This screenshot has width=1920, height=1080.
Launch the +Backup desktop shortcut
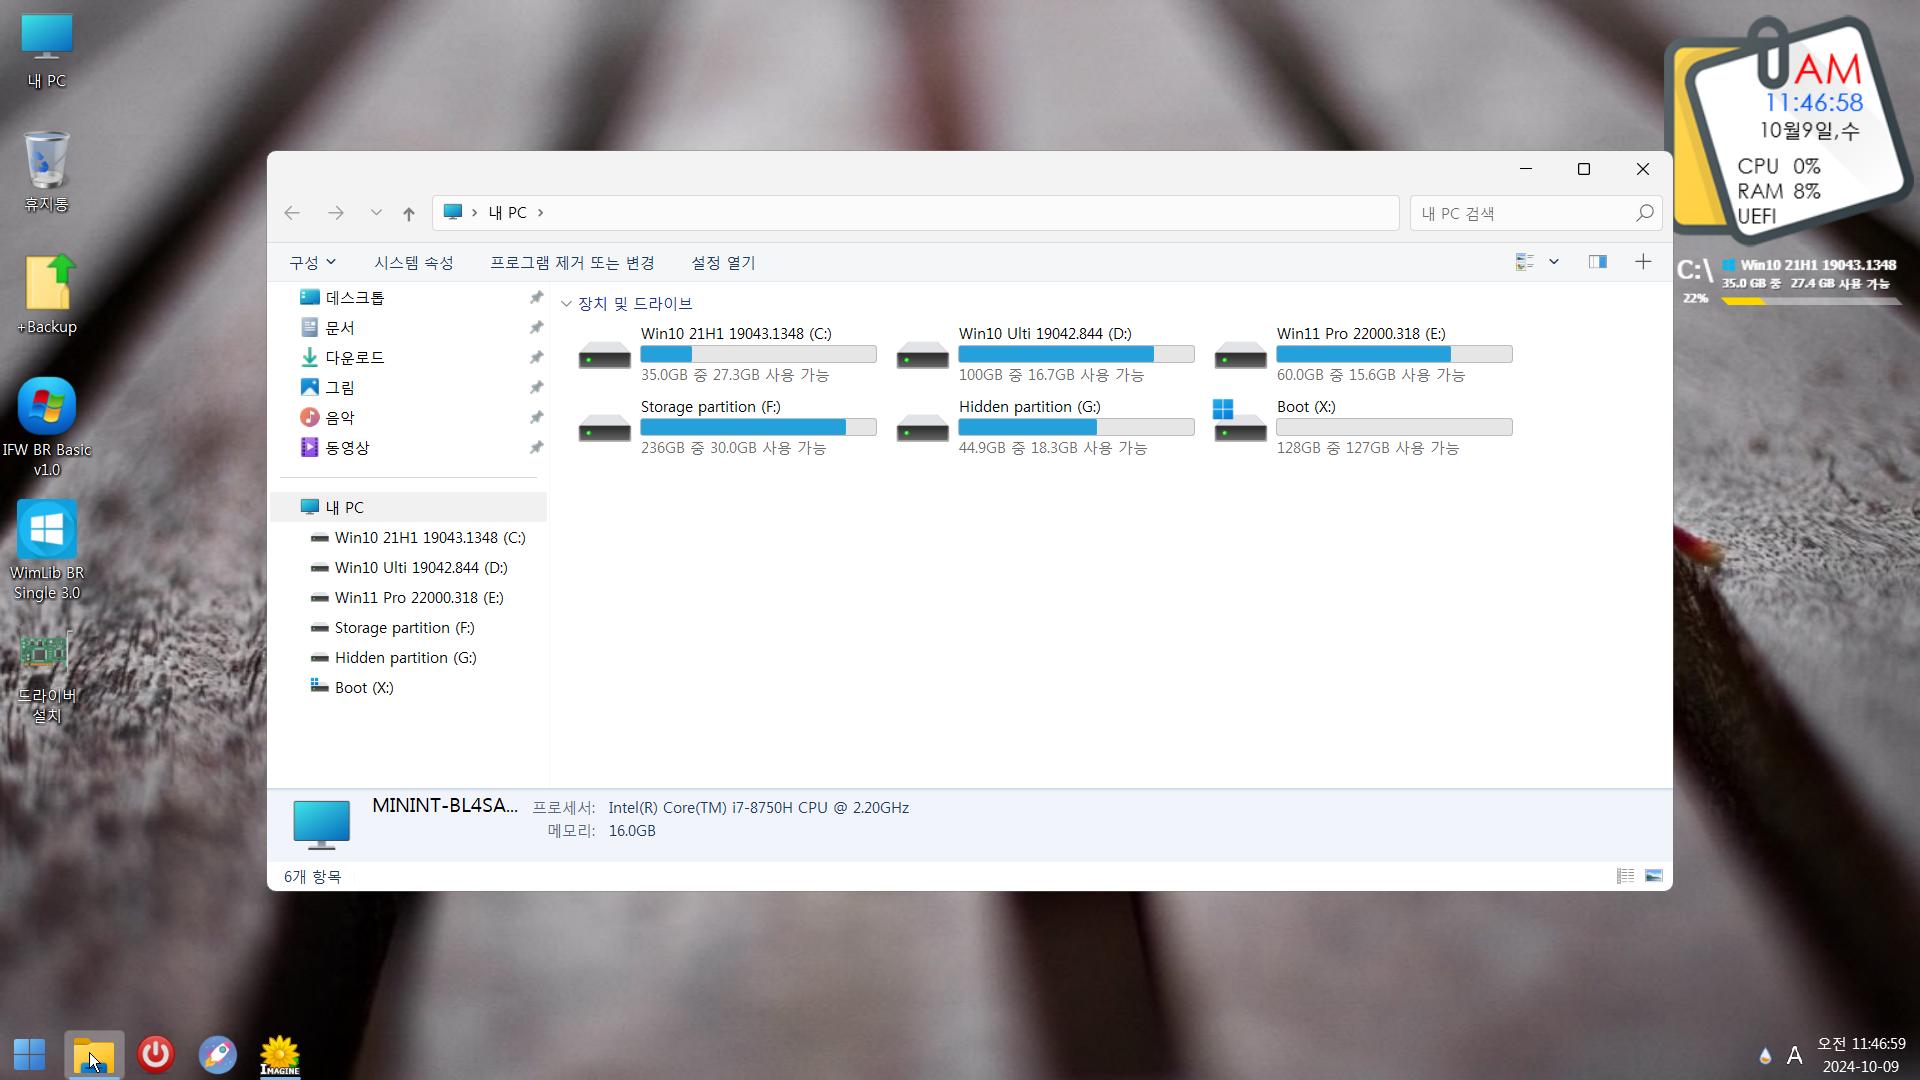(x=47, y=295)
